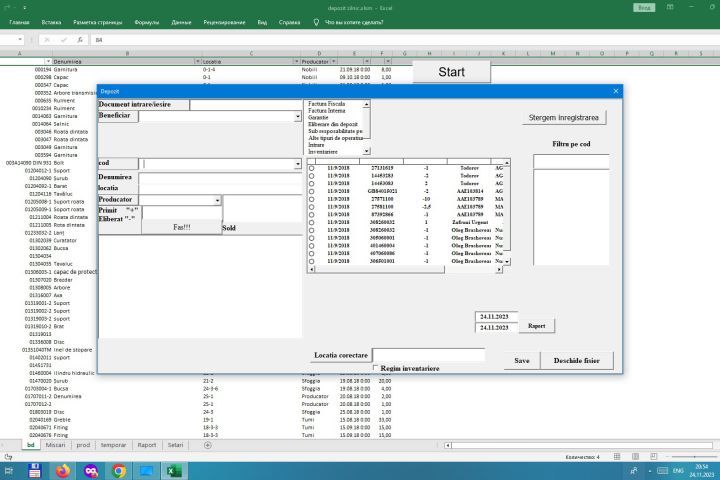Image resolution: width=720 pixels, height=480 pixels.
Task: Click the Raport button in dialog
Action: pyautogui.click(x=537, y=326)
